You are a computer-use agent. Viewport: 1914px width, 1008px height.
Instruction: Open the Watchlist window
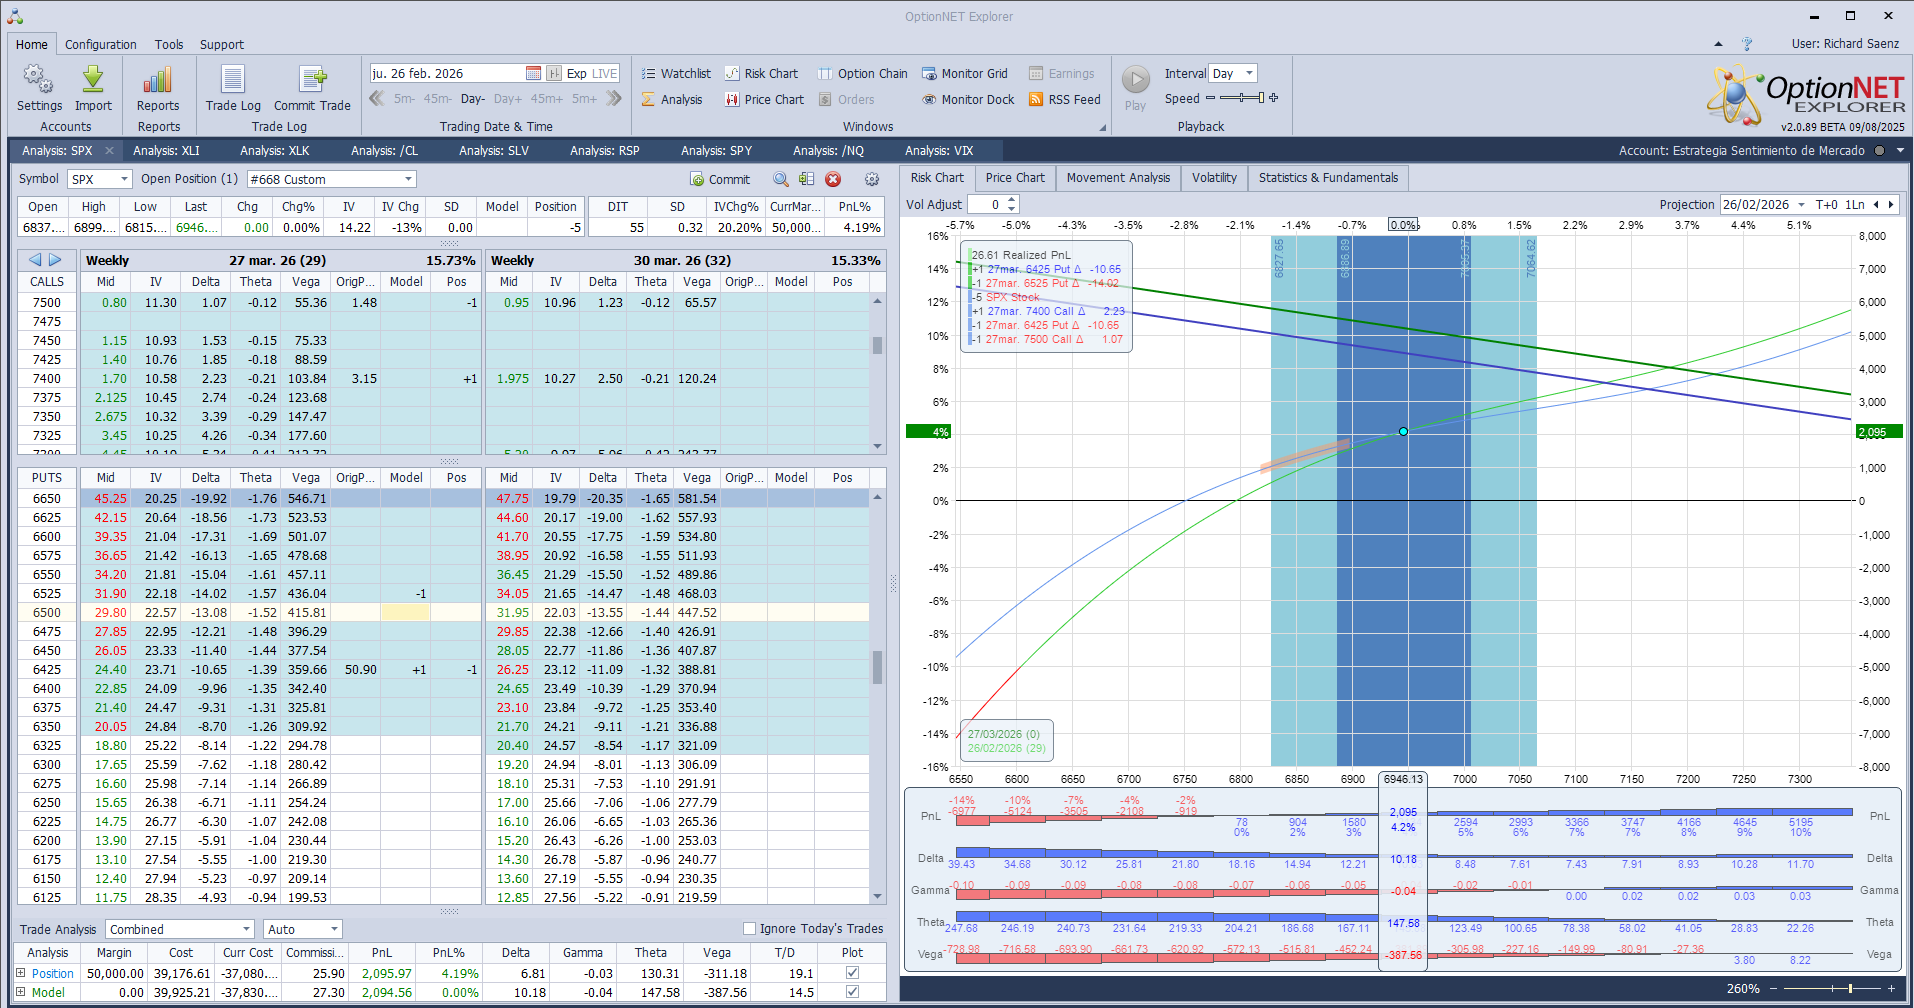[x=676, y=73]
